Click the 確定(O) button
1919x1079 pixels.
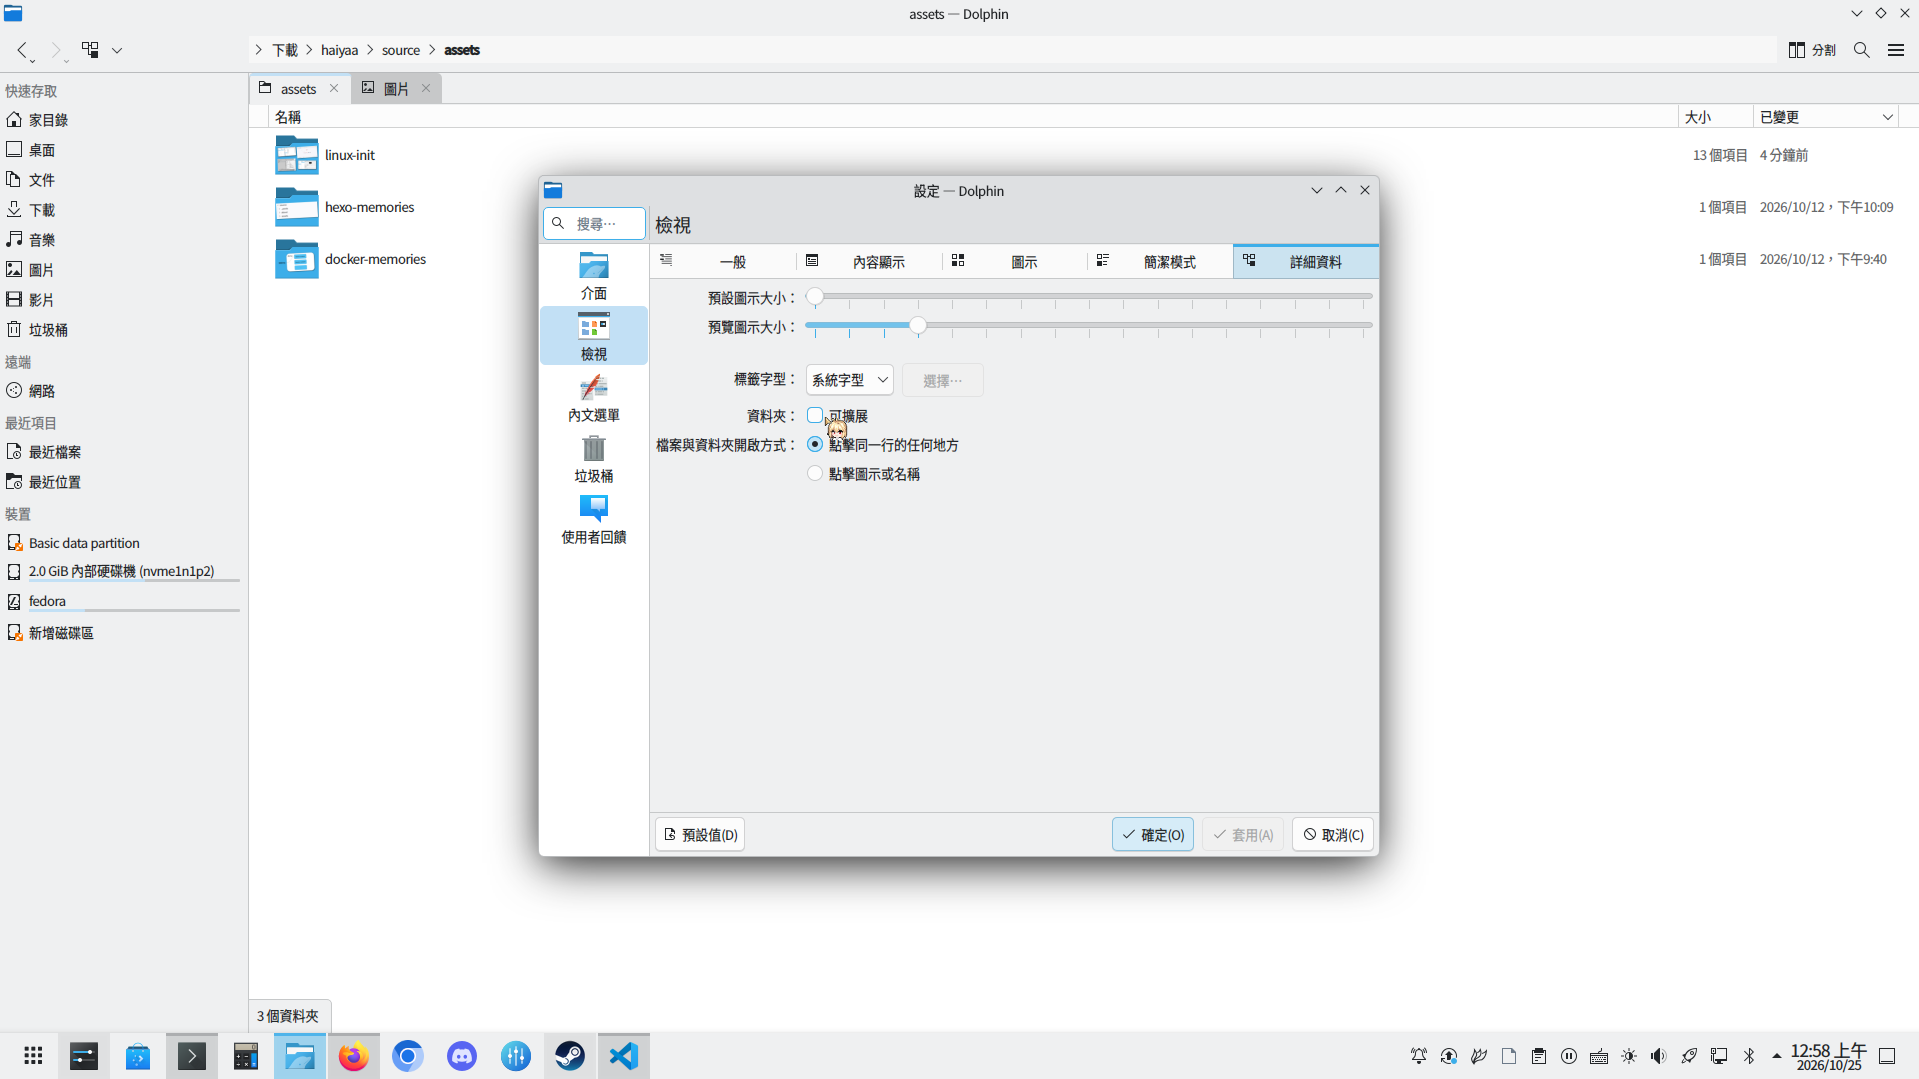1152,835
